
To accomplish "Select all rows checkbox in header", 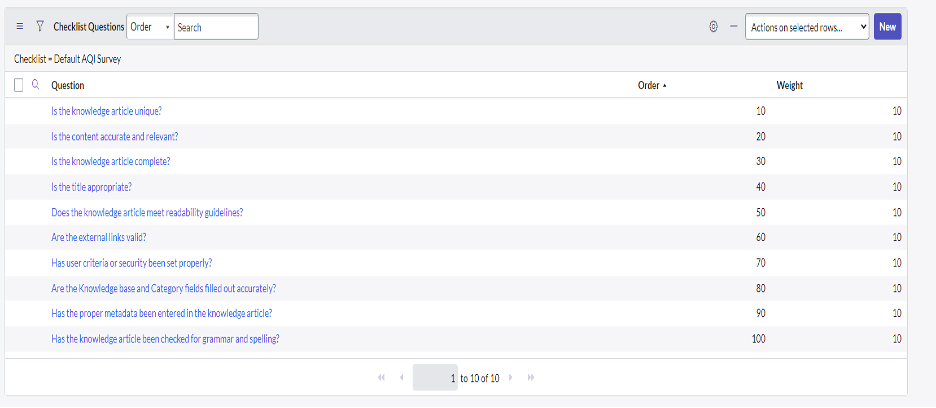I will click(x=19, y=85).
